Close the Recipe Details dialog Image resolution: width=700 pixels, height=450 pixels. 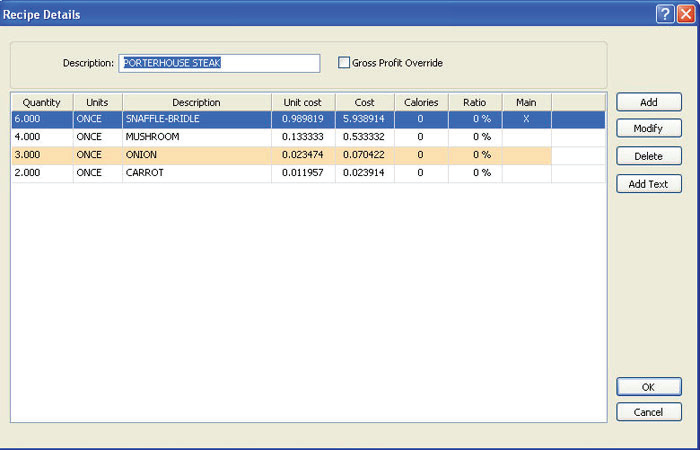coord(684,15)
